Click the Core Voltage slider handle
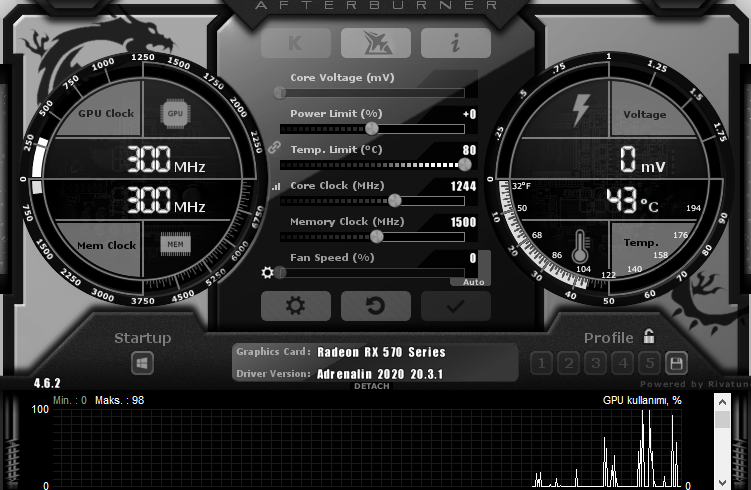This screenshot has width=751, height=490. (280, 92)
